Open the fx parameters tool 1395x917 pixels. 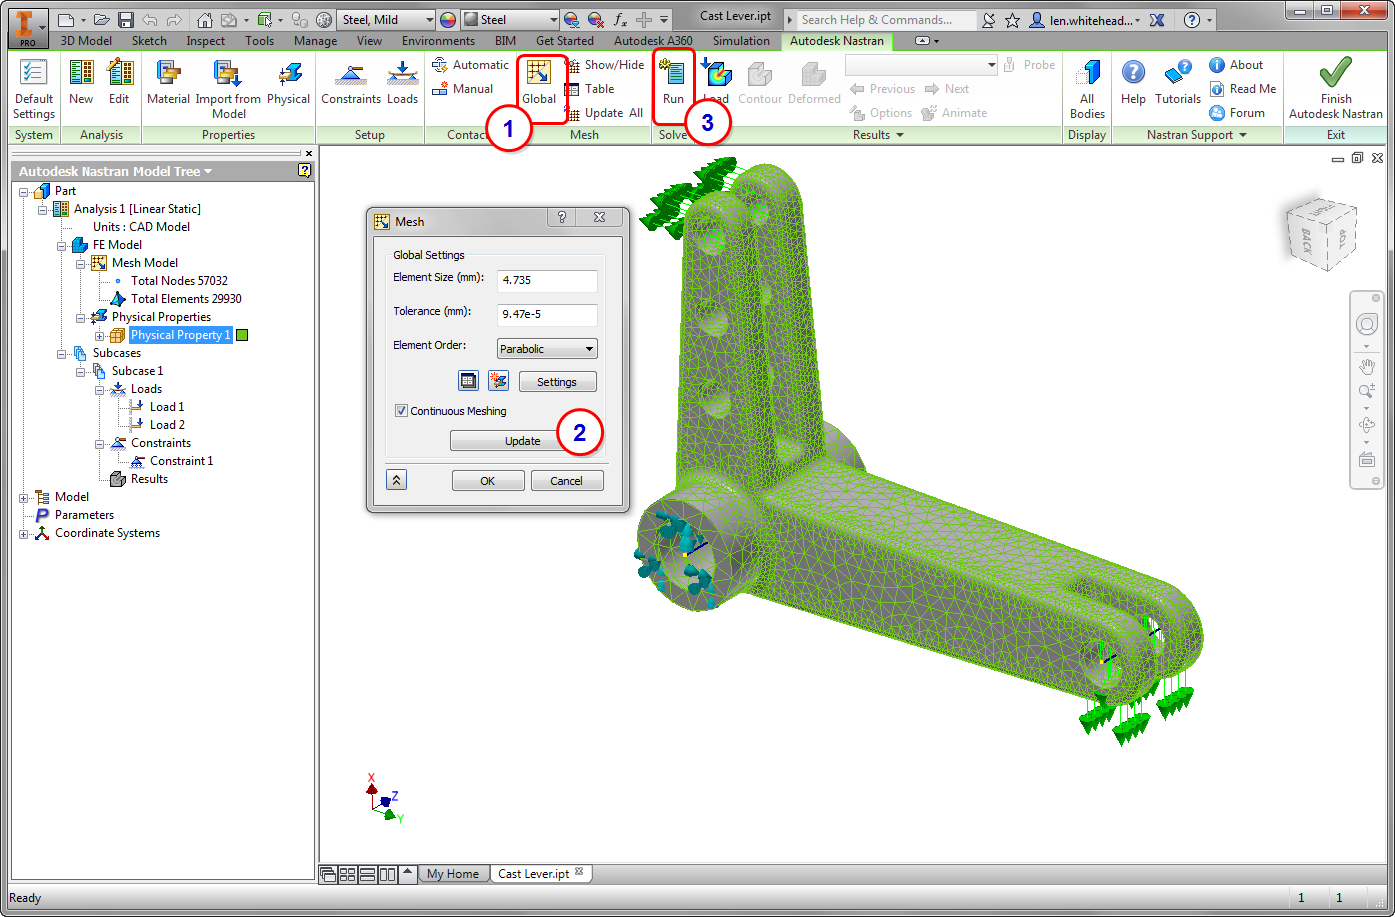pyautogui.click(x=621, y=20)
